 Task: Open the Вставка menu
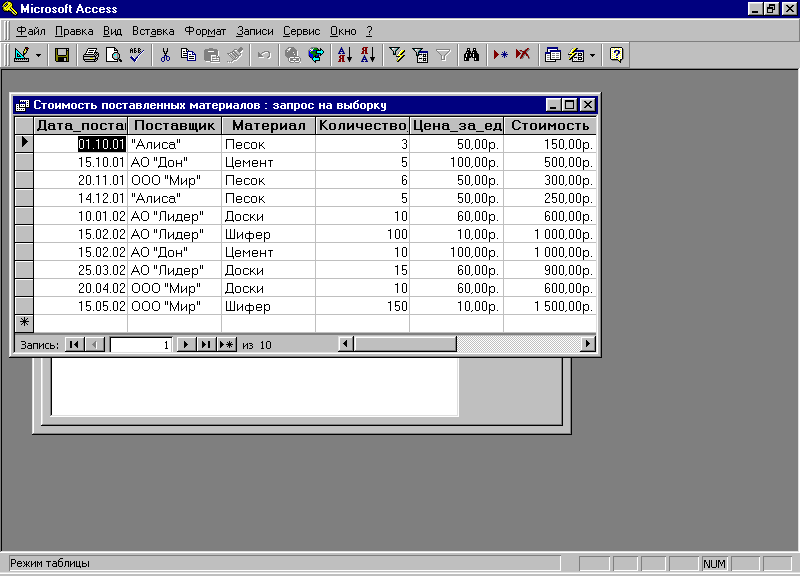[x=153, y=31]
